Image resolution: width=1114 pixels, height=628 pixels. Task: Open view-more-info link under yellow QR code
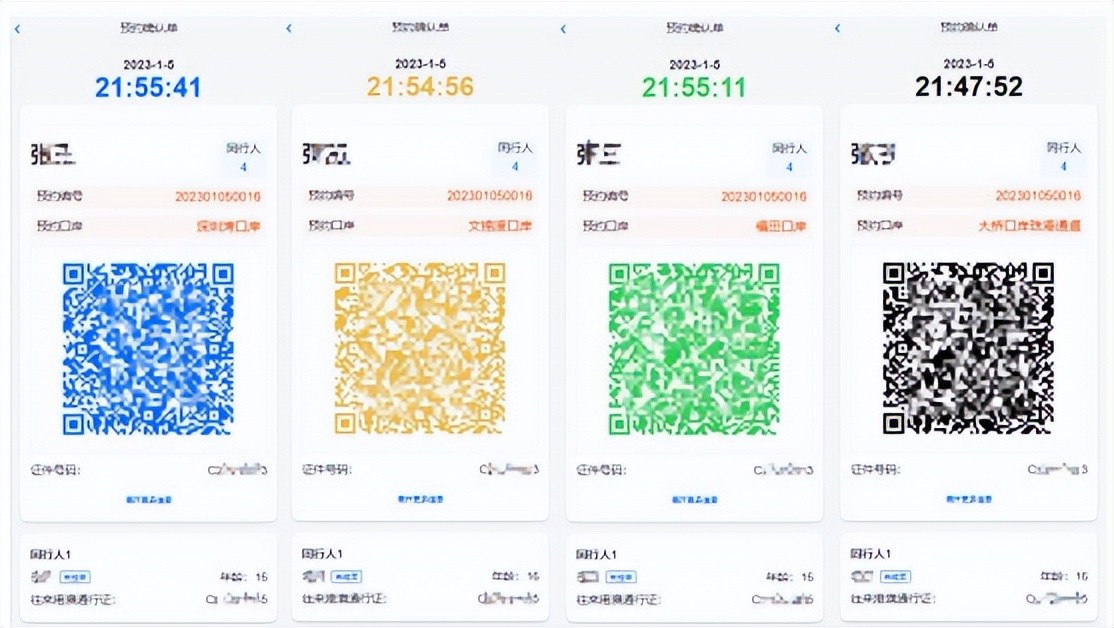(x=420, y=499)
